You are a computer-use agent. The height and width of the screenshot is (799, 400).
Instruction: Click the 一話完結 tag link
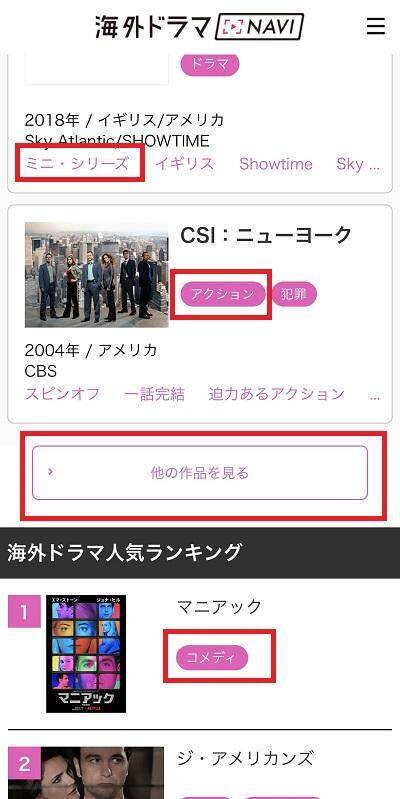(154, 394)
